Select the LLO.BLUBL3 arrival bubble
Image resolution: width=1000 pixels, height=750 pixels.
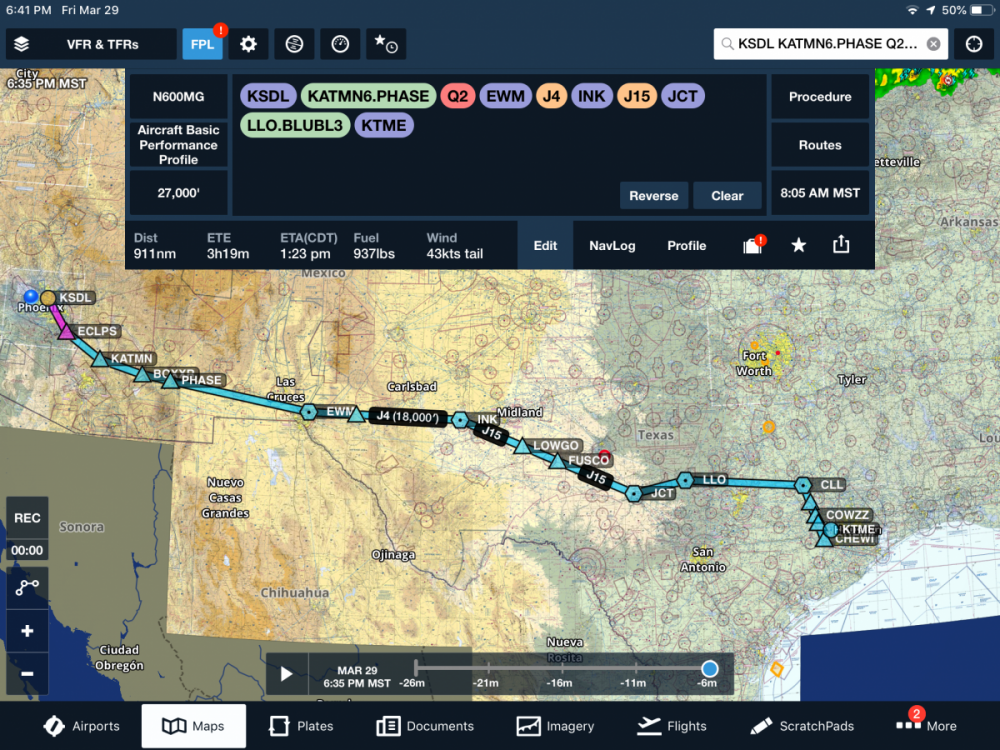tap(295, 125)
